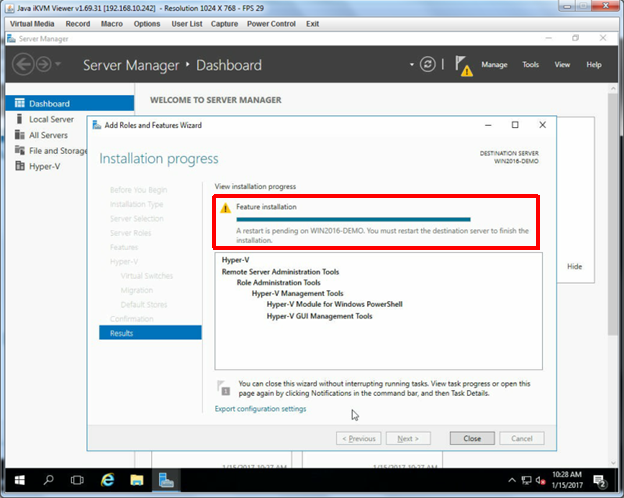The height and width of the screenshot is (498, 624).
Task: Open the Power Control menu
Action: click(x=271, y=24)
